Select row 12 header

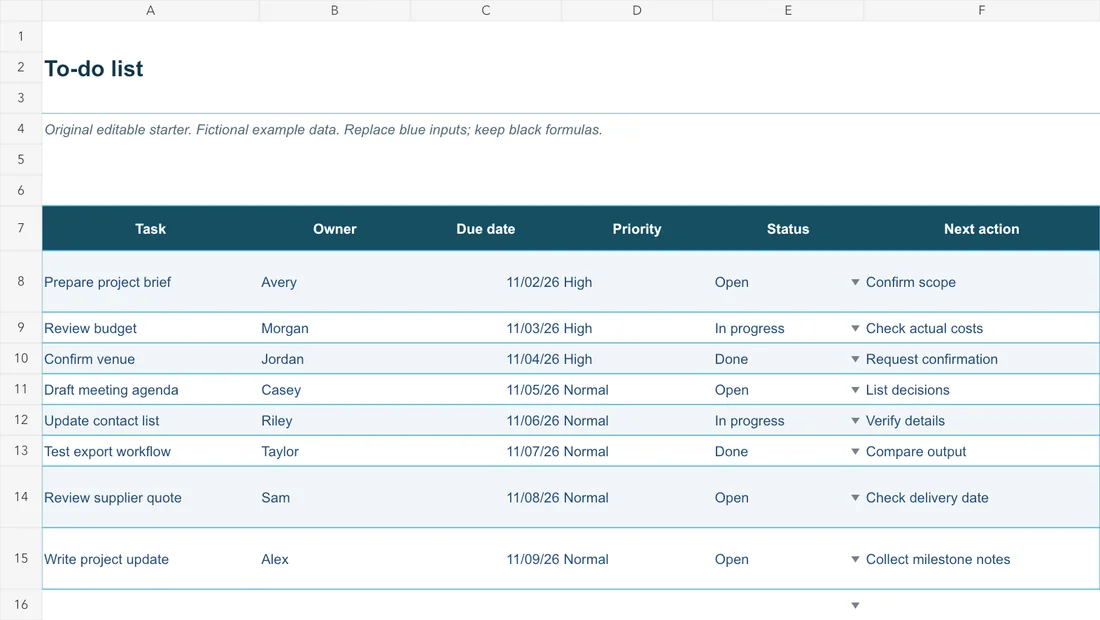pyautogui.click(x=21, y=420)
